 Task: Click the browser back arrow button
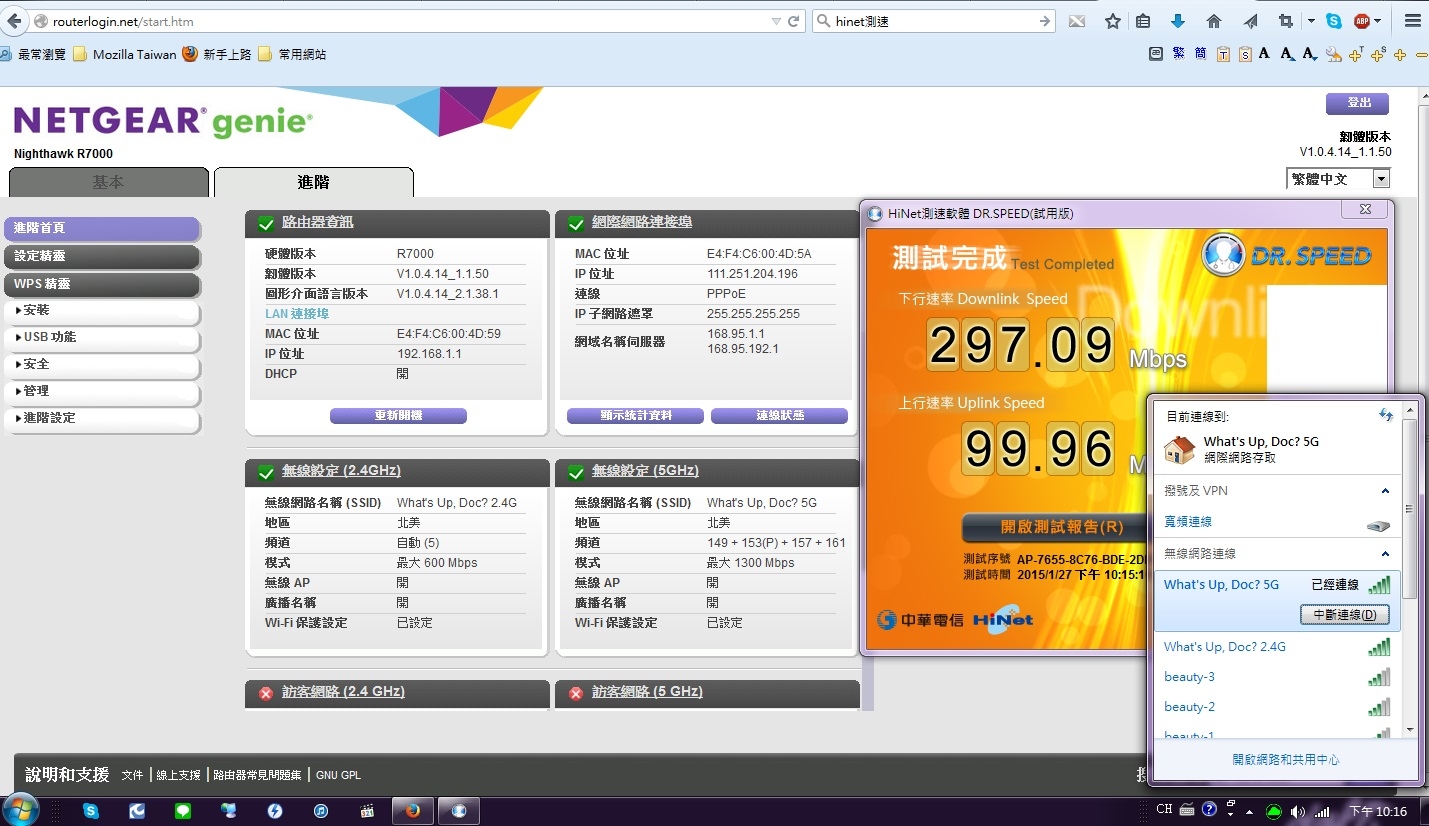click(14, 21)
